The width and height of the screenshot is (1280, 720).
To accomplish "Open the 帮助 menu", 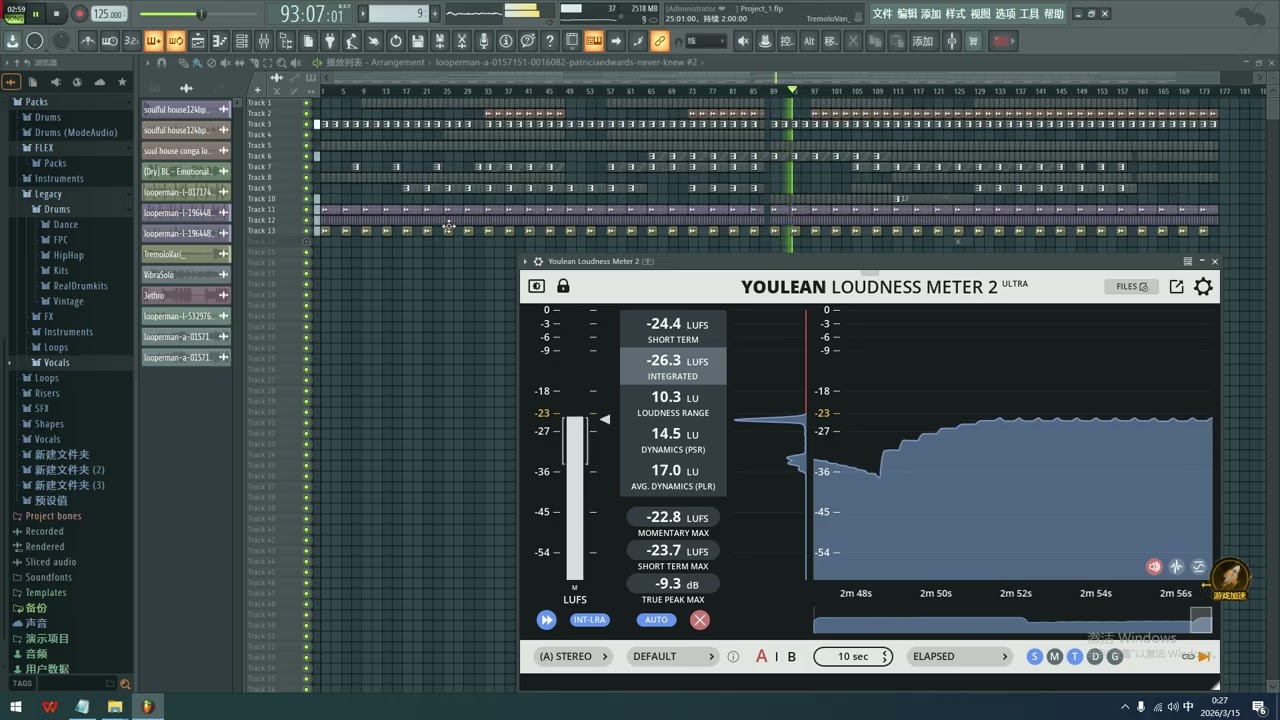I will pos(1054,14).
